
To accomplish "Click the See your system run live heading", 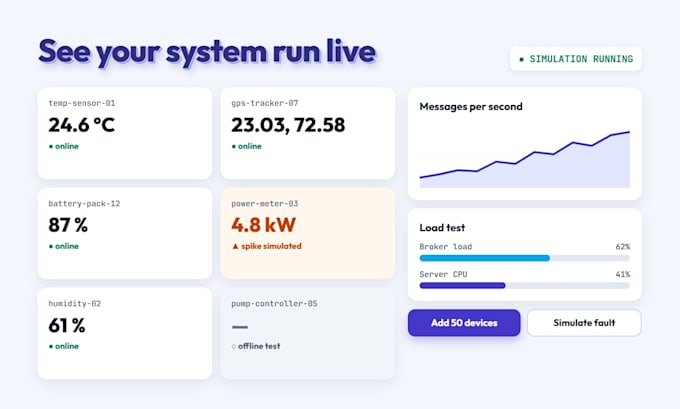I will tap(207, 52).
